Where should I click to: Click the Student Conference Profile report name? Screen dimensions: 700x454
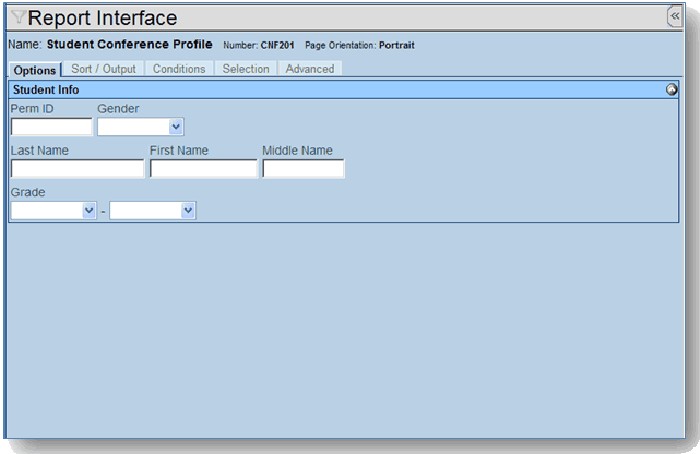click(x=129, y=45)
